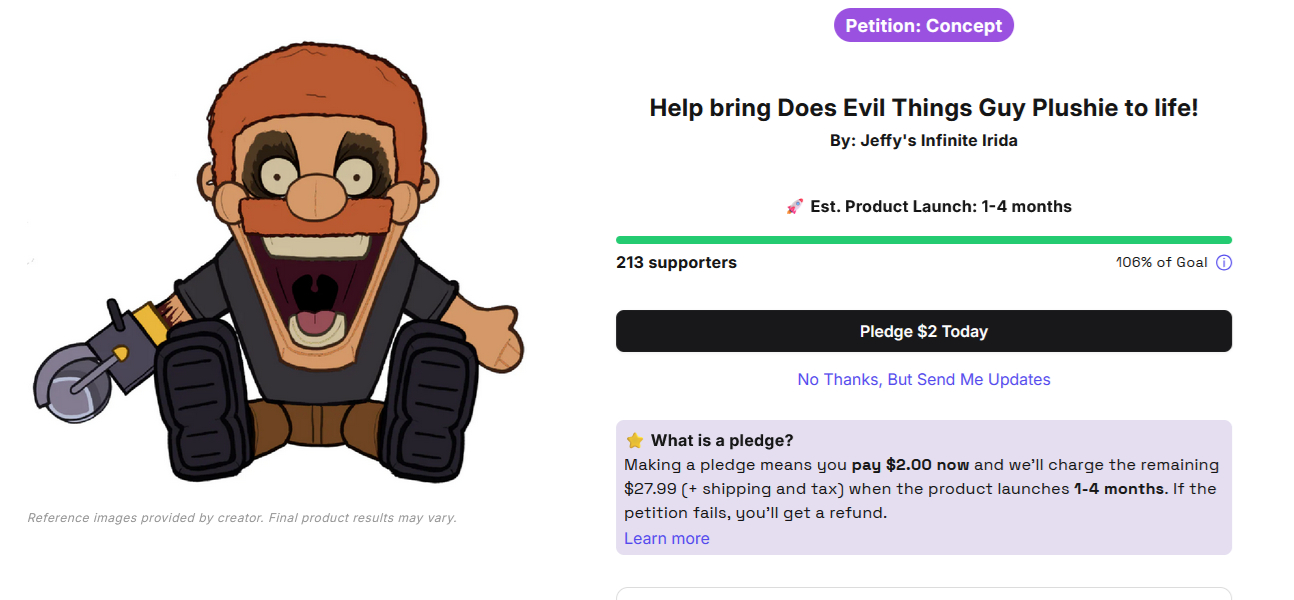1294x600 pixels.
Task: Click the Est. Product Launch: 1-4 months text
Action: (x=940, y=207)
